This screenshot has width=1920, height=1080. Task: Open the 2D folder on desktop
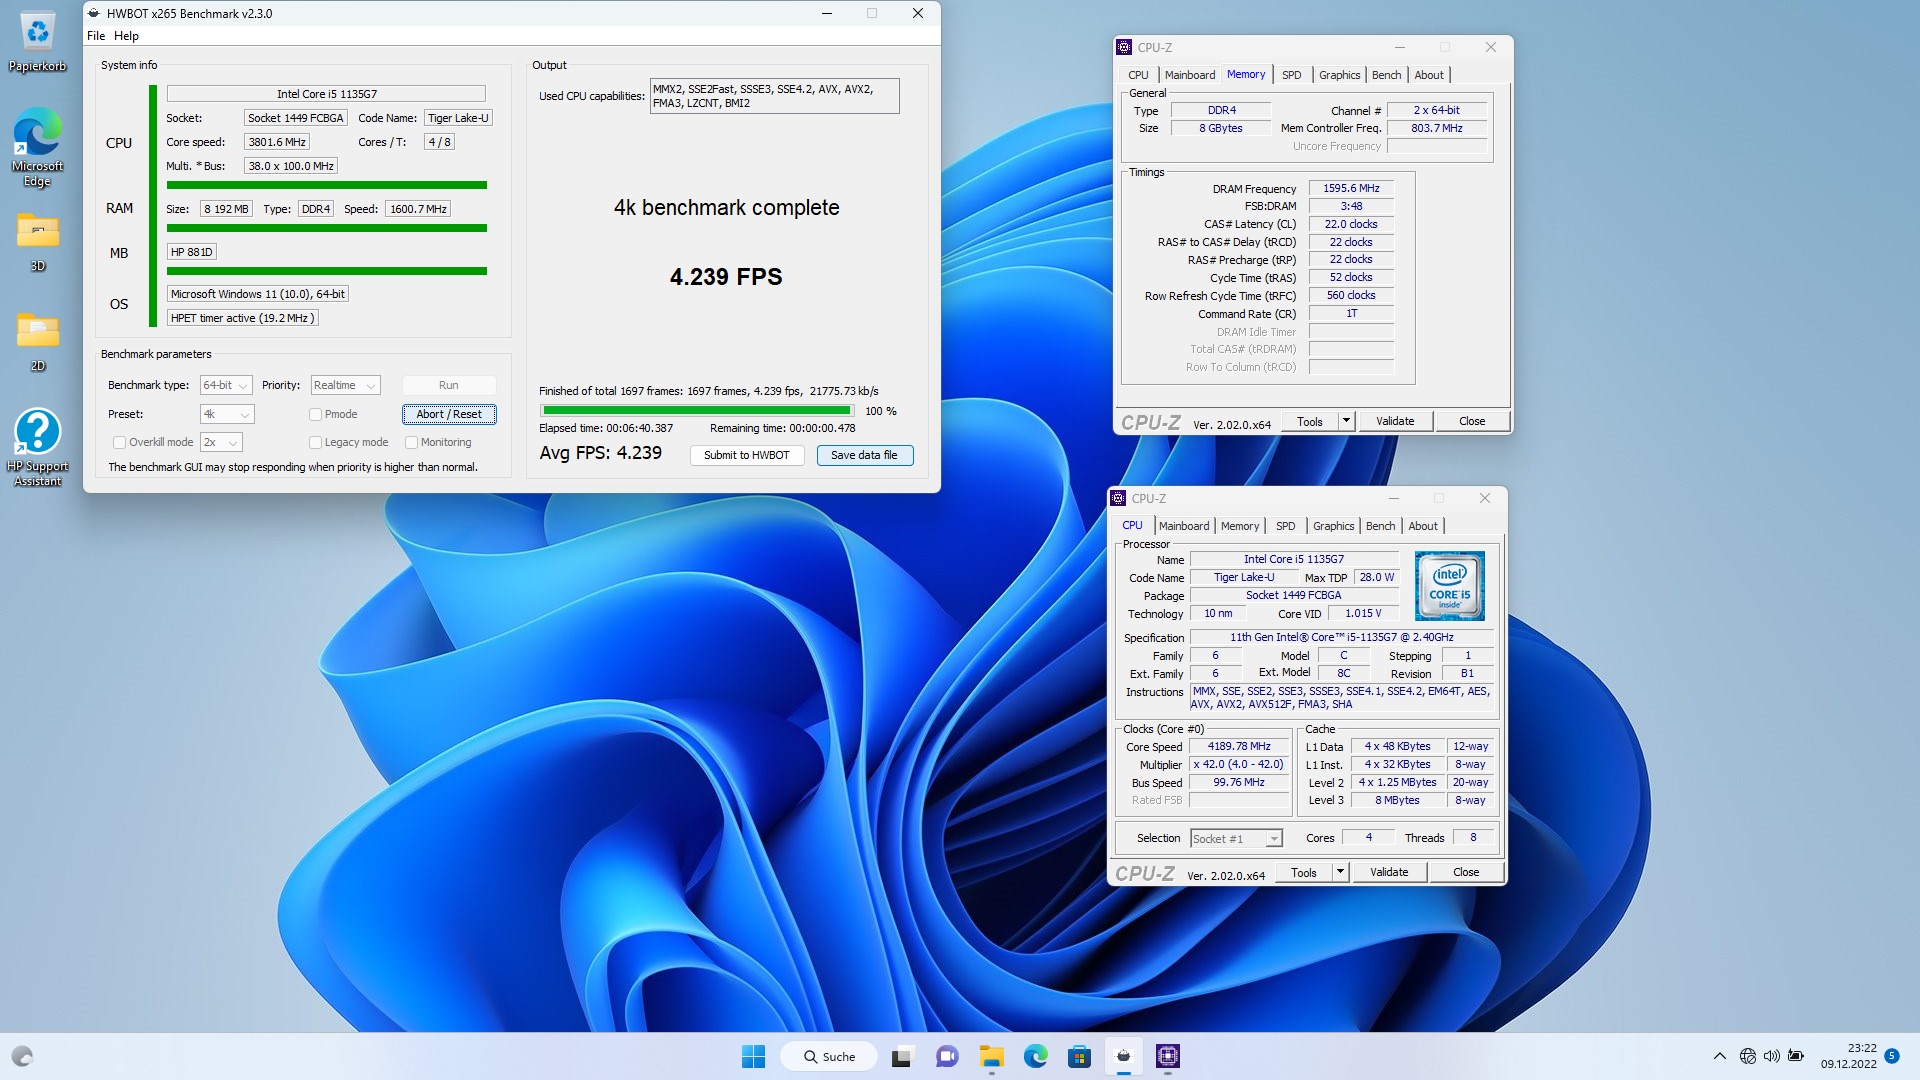[37, 341]
